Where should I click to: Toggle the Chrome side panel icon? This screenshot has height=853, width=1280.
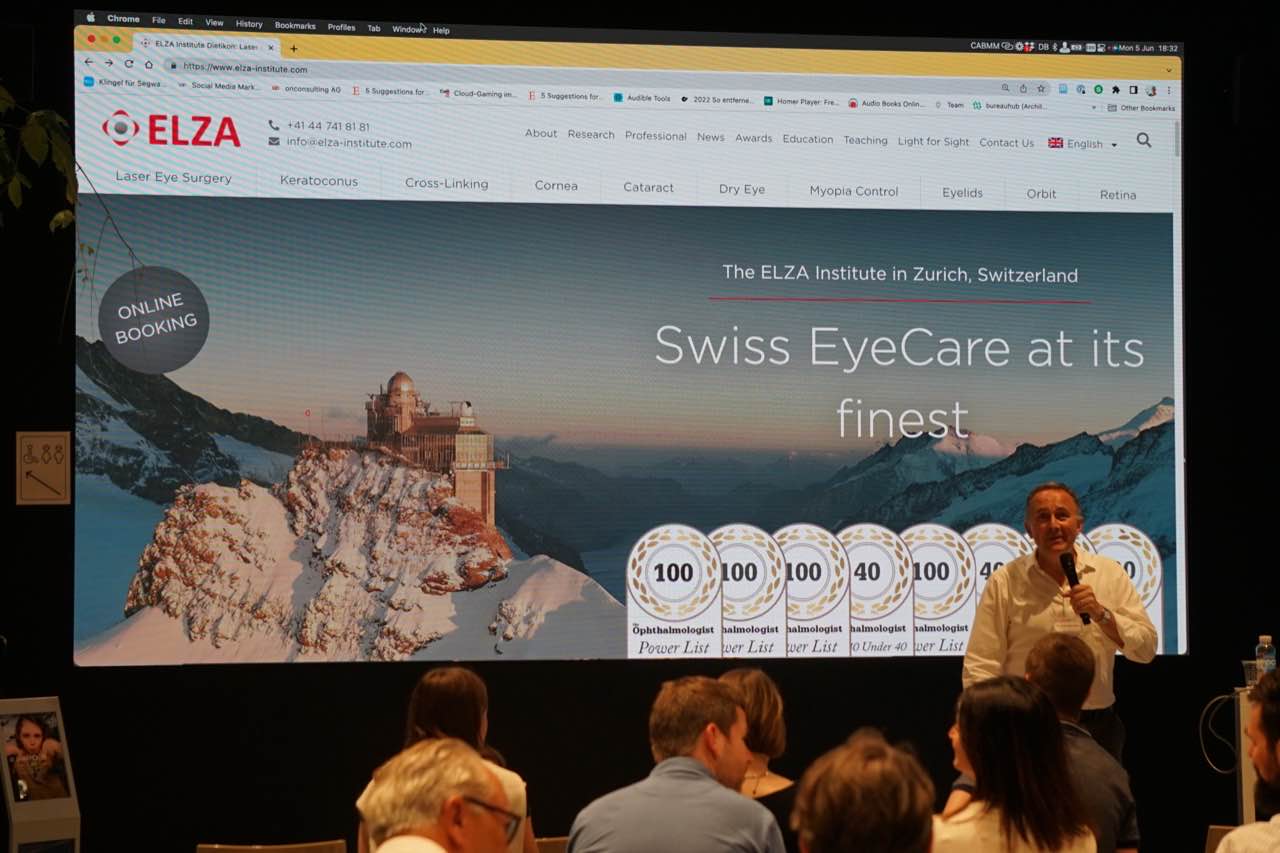[1133, 90]
